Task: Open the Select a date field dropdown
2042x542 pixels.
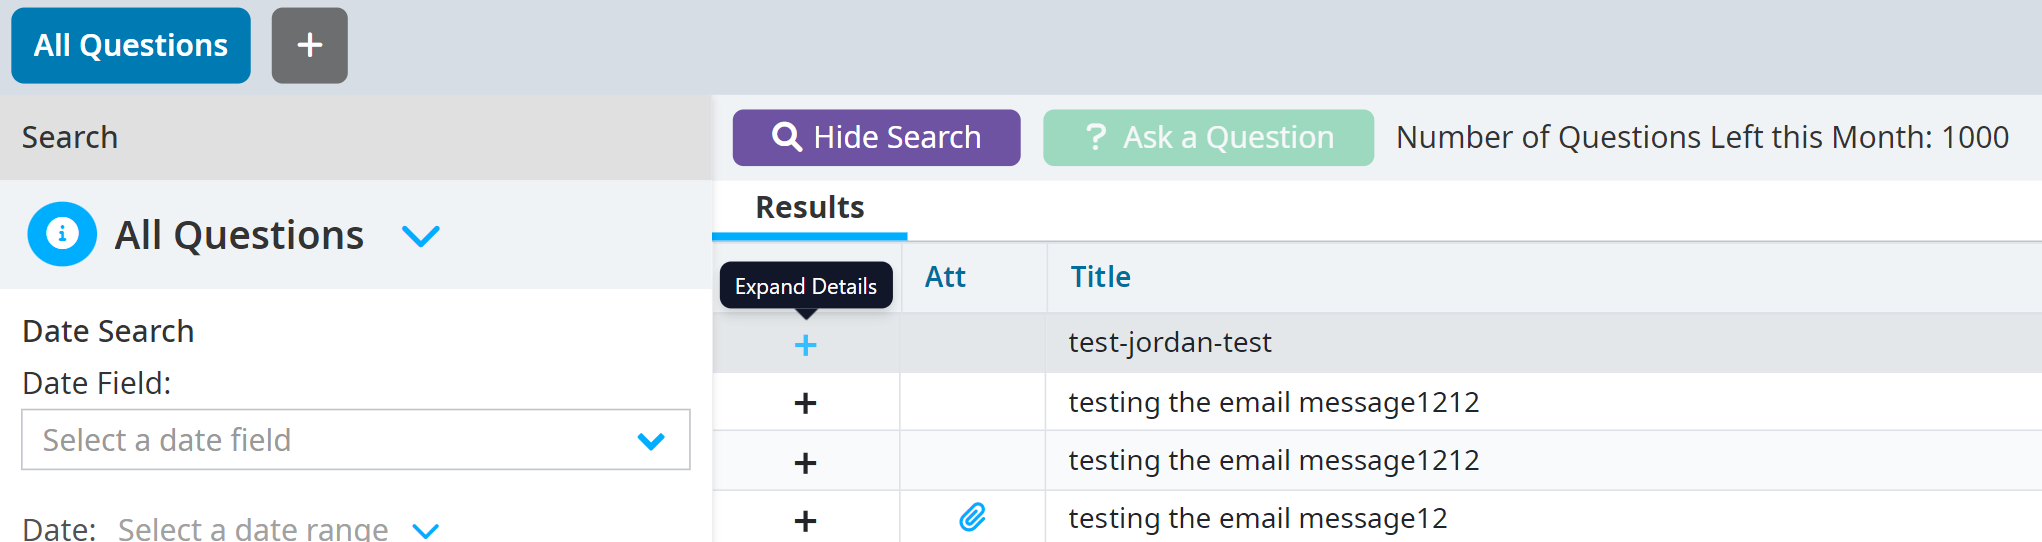Action: (355, 440)
